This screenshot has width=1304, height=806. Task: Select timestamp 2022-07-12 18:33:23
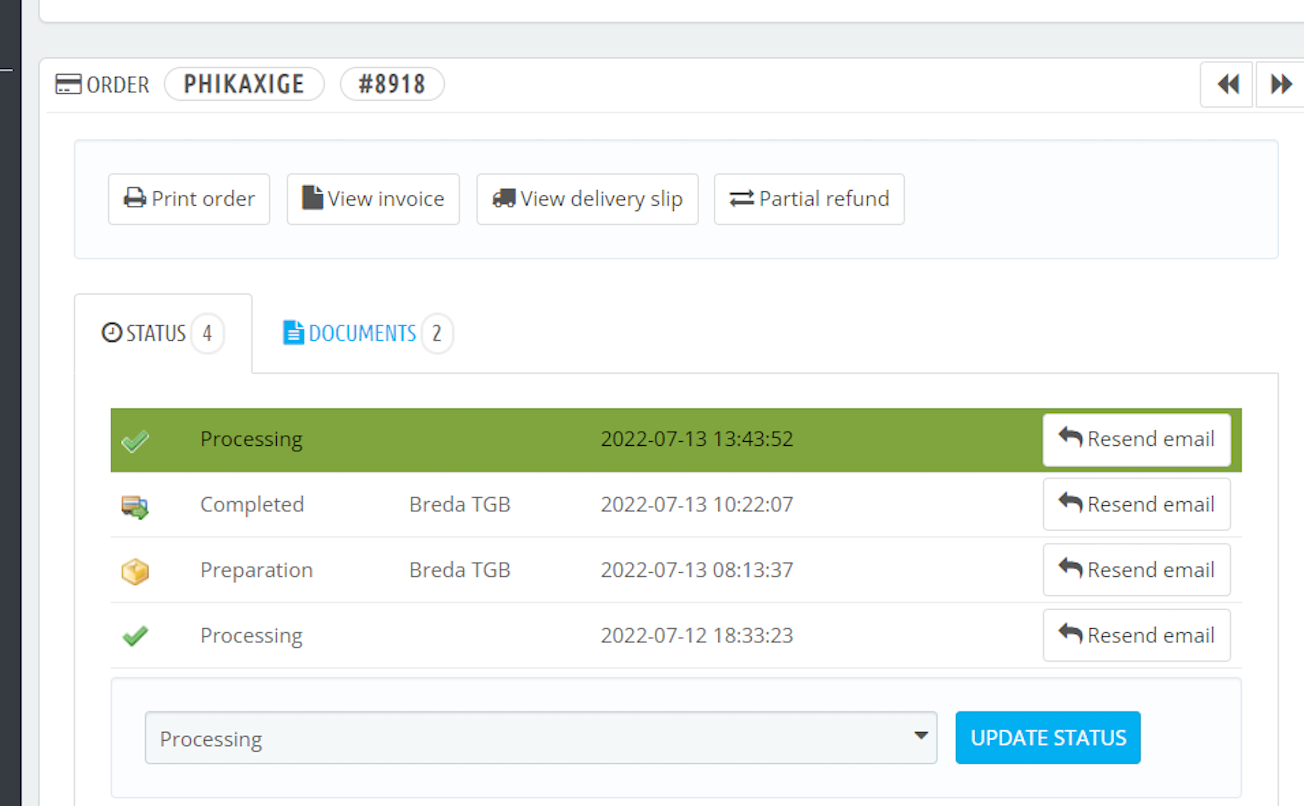697,635
